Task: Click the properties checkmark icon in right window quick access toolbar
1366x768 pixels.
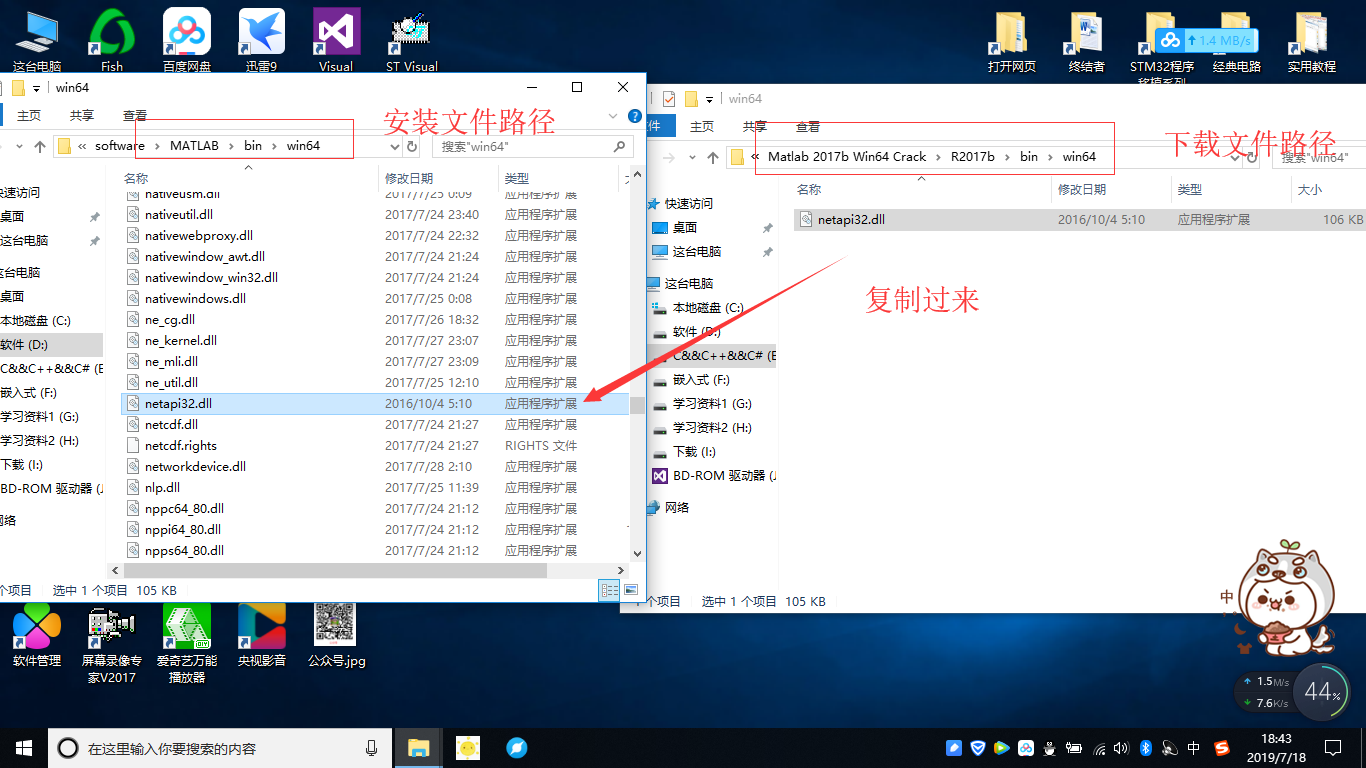Action: [x=670, y=99]
